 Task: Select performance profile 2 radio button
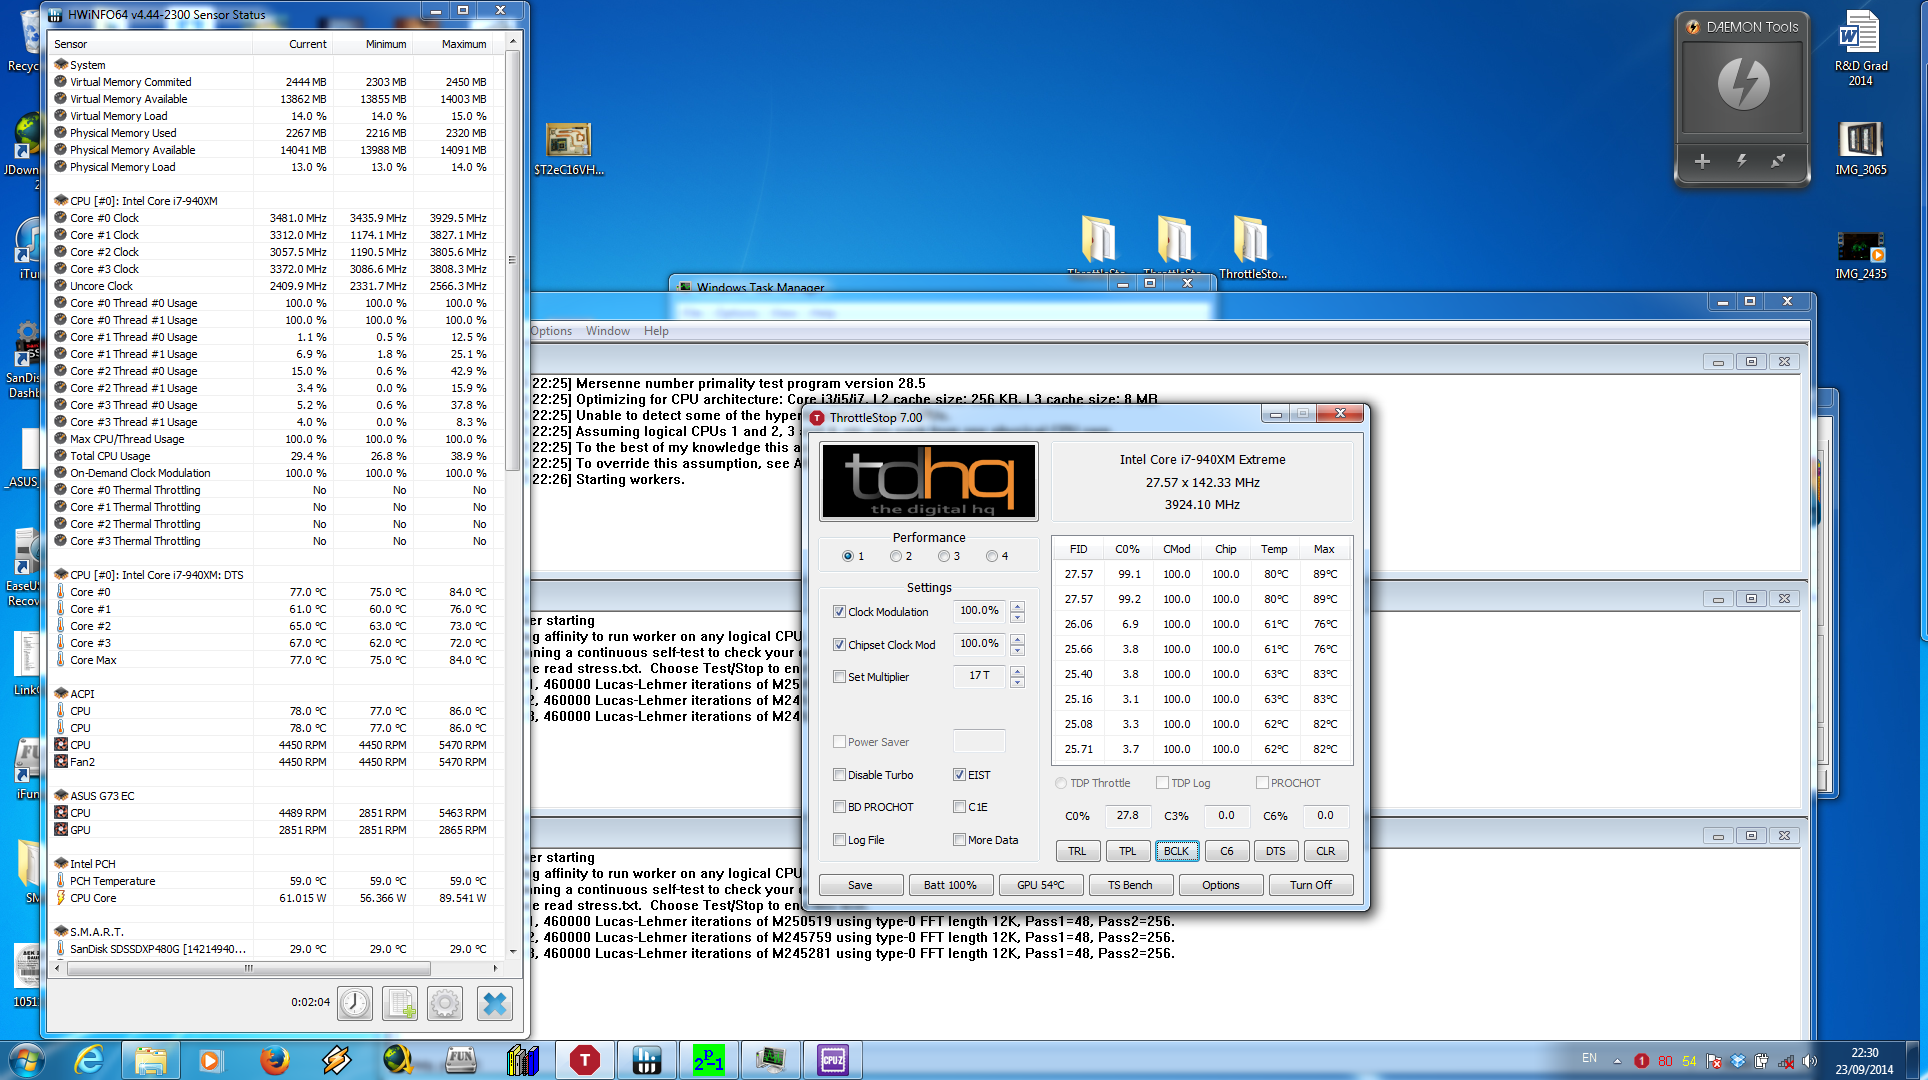(896, 556)
